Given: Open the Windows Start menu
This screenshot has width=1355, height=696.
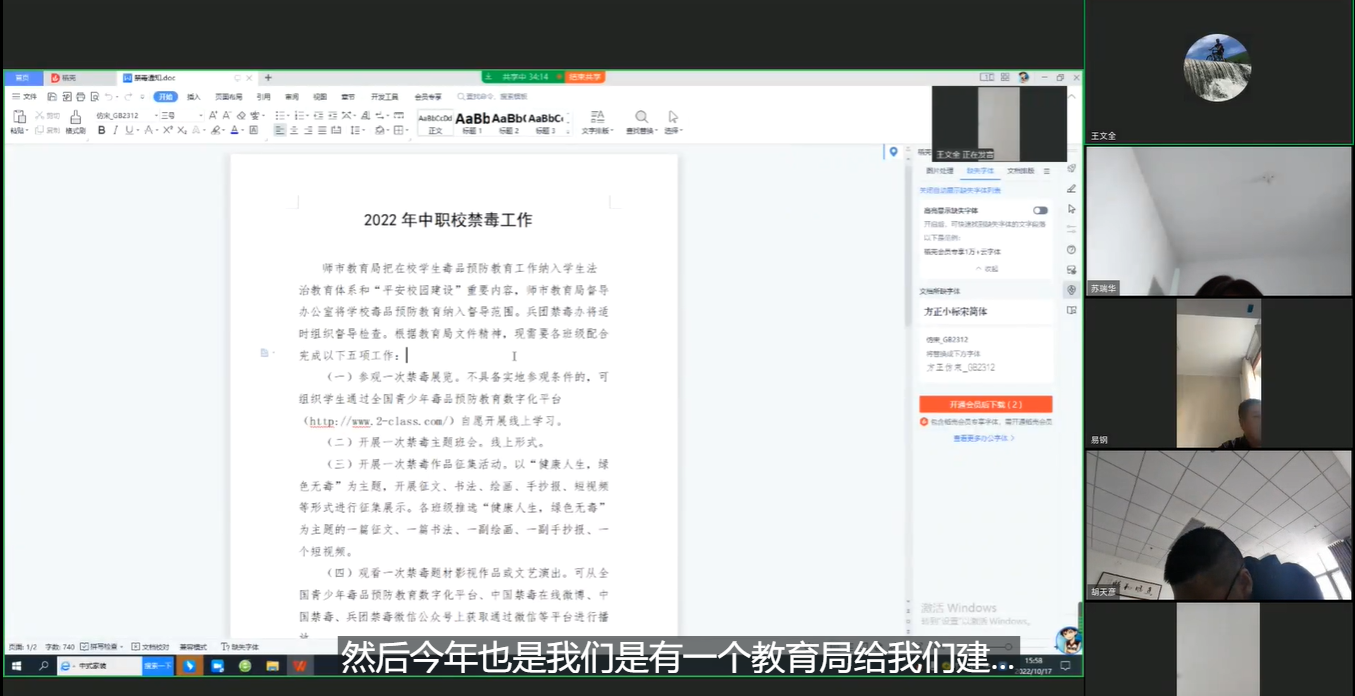Looking at the screenshot, I should pyautogui.click(x=16, y=665).
